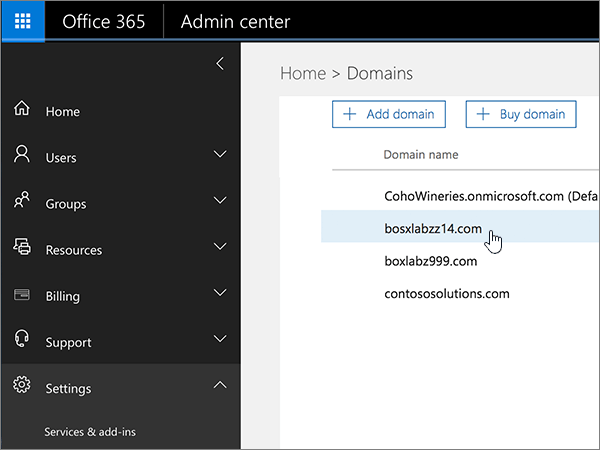Screen dimensions: 600x450
Task: Collapse the Settings section chevron
Action: (x=220, y=386)
